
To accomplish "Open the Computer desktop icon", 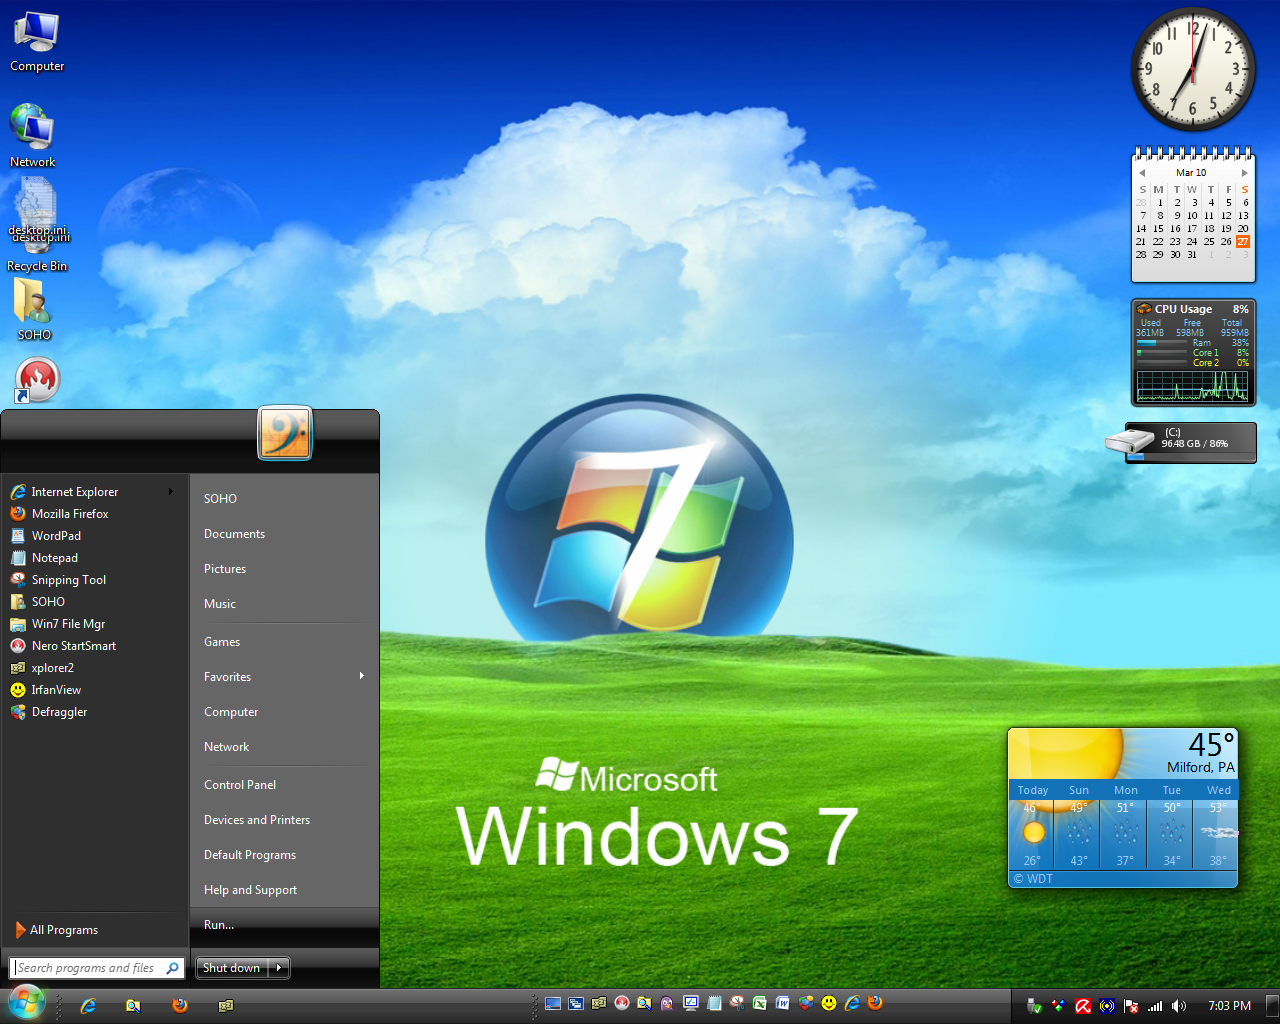I will tap(37, 41).
